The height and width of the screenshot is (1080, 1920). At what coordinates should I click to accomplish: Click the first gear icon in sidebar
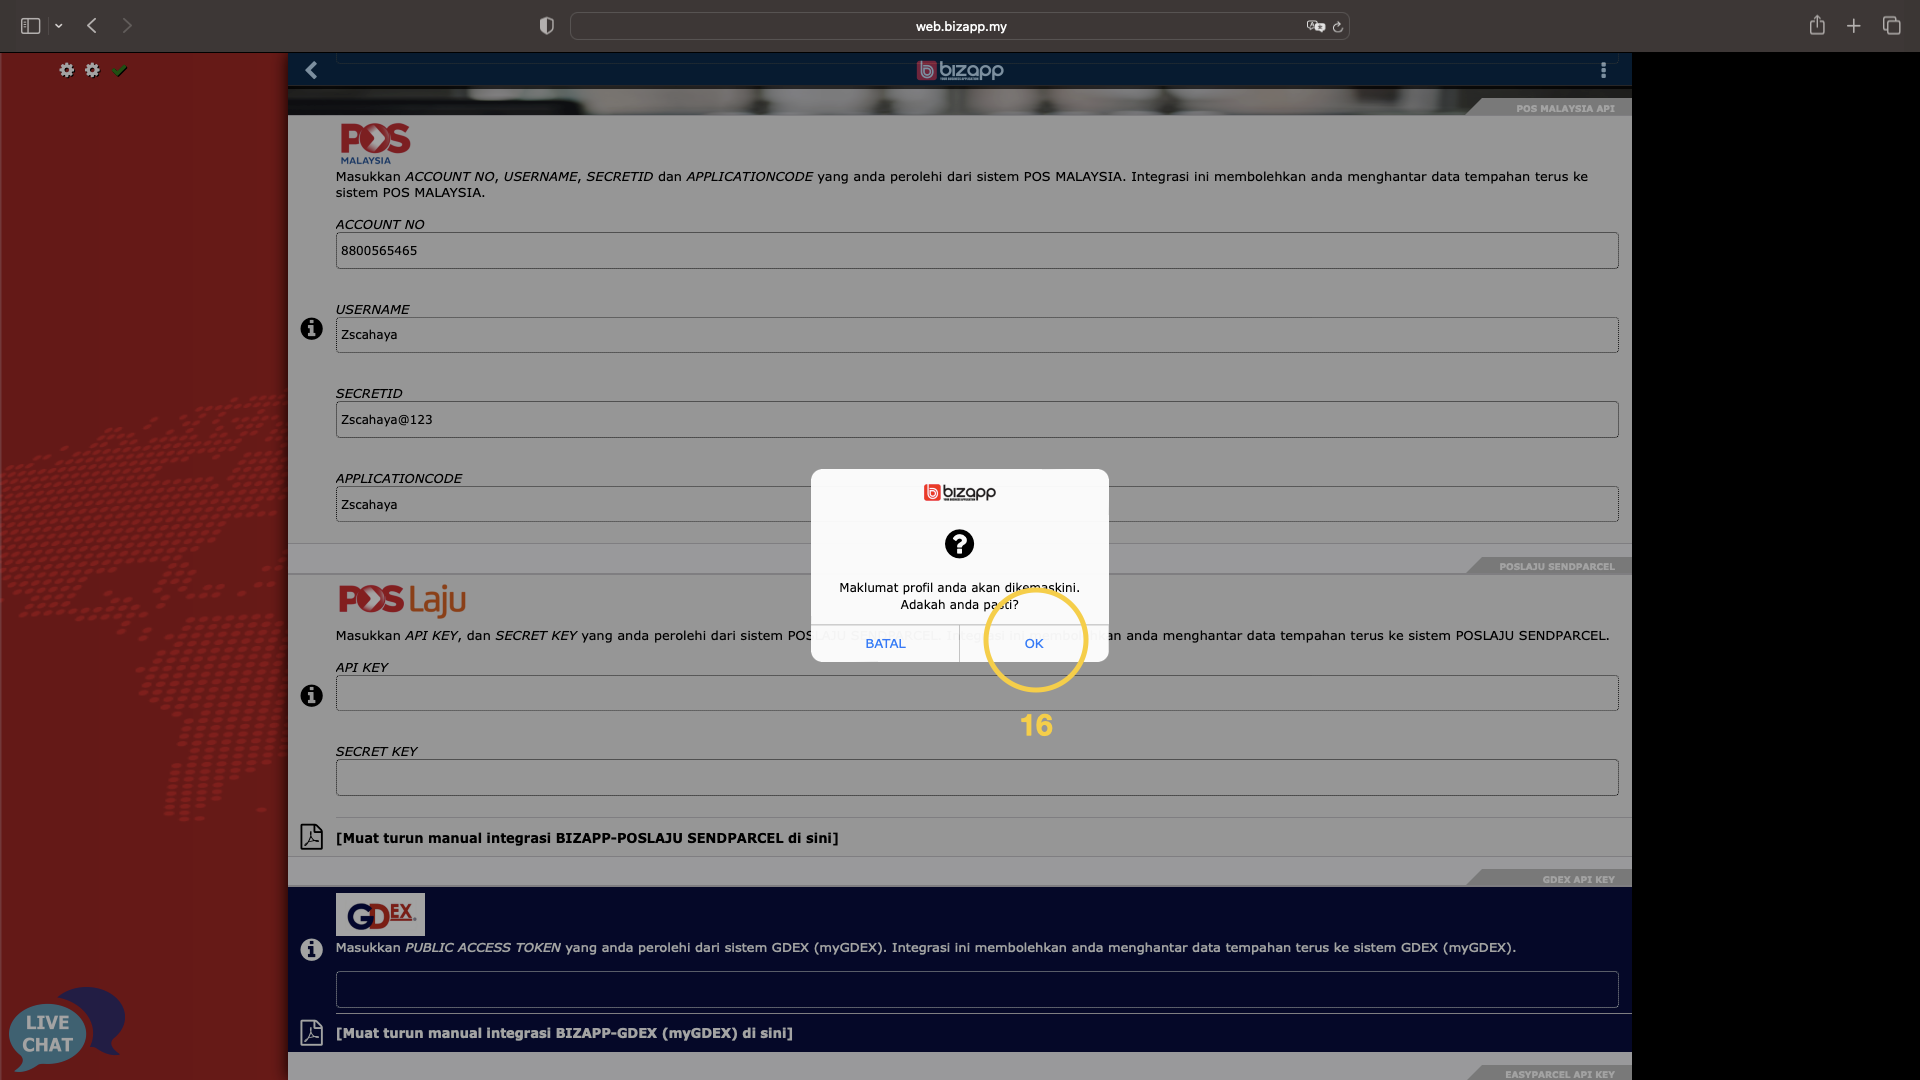(x=66, y=70)
